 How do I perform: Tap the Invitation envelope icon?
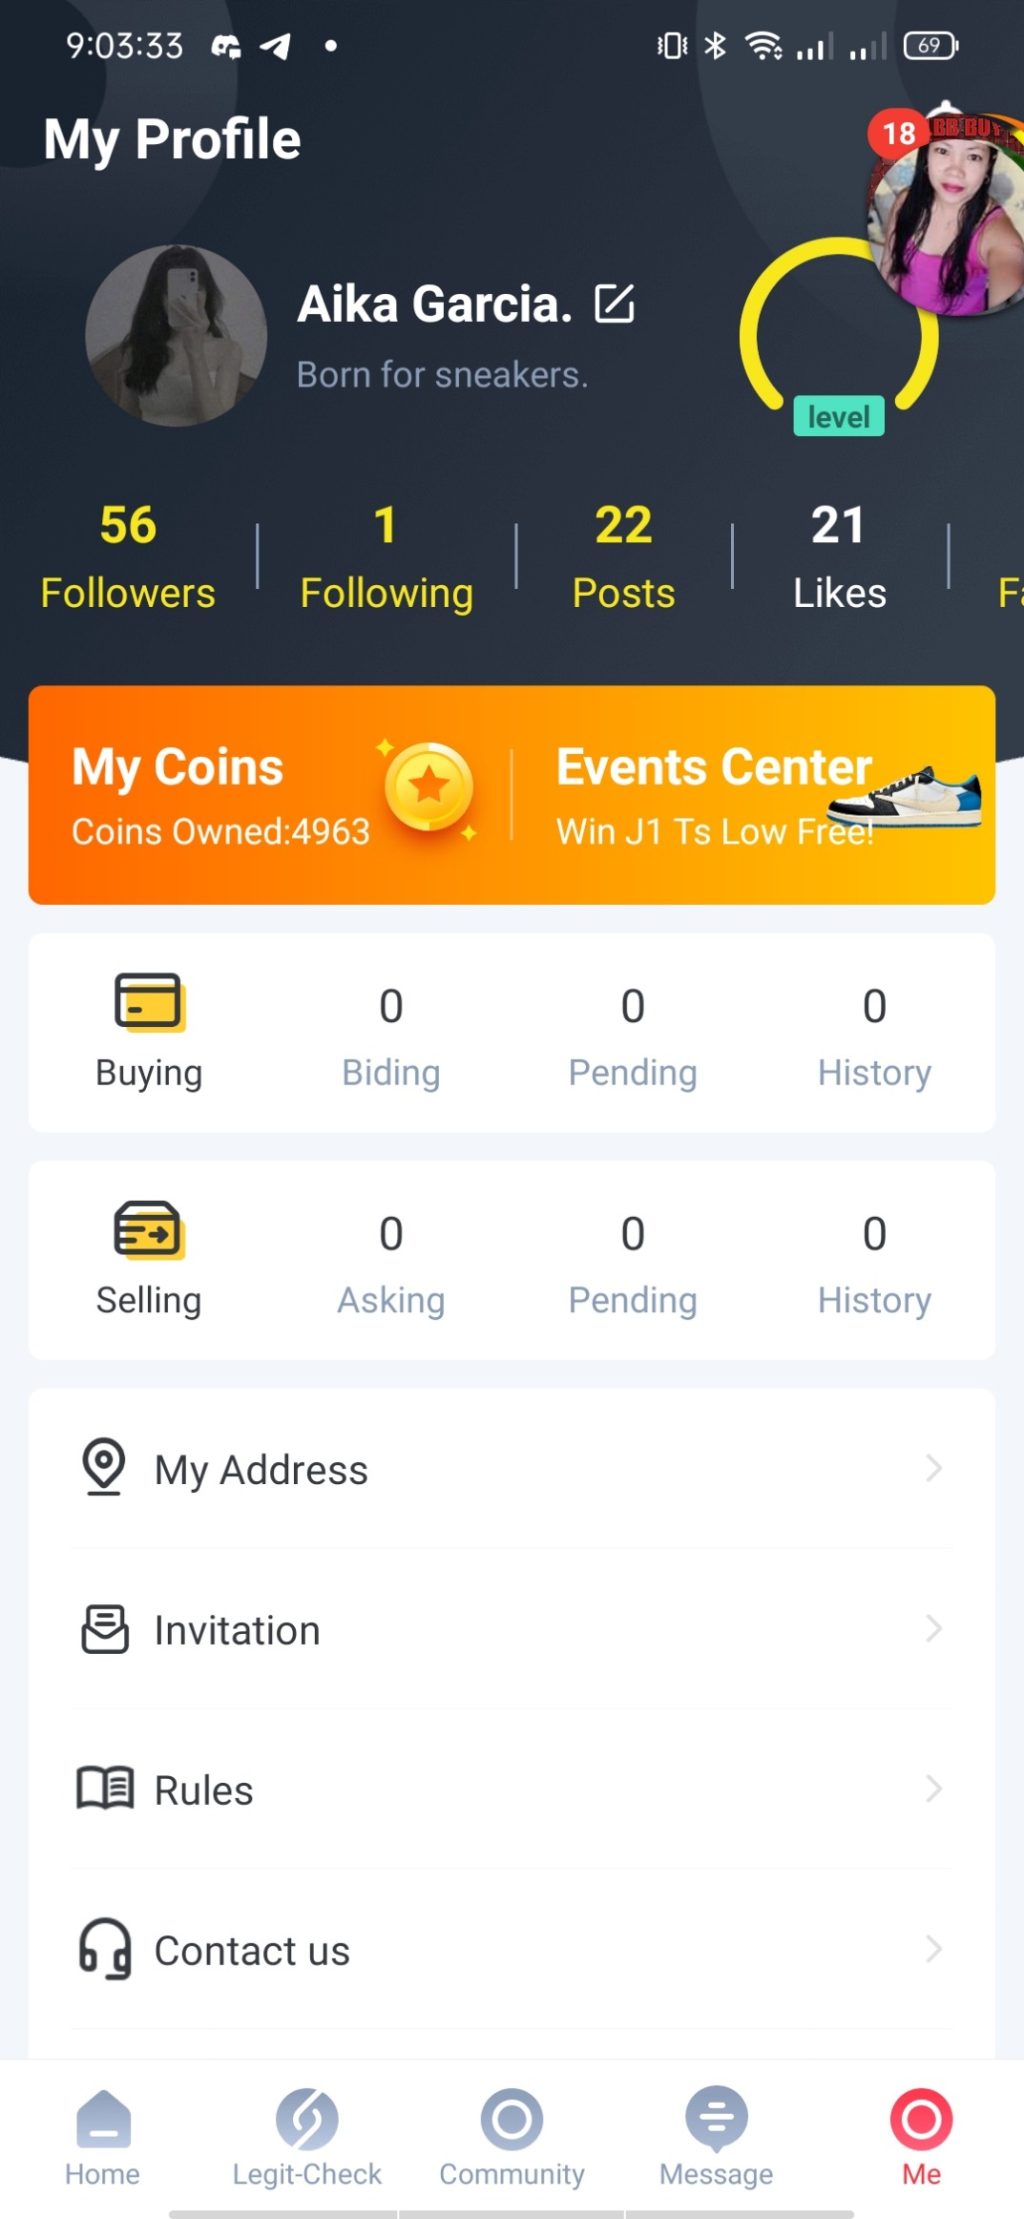(104, 1629)
